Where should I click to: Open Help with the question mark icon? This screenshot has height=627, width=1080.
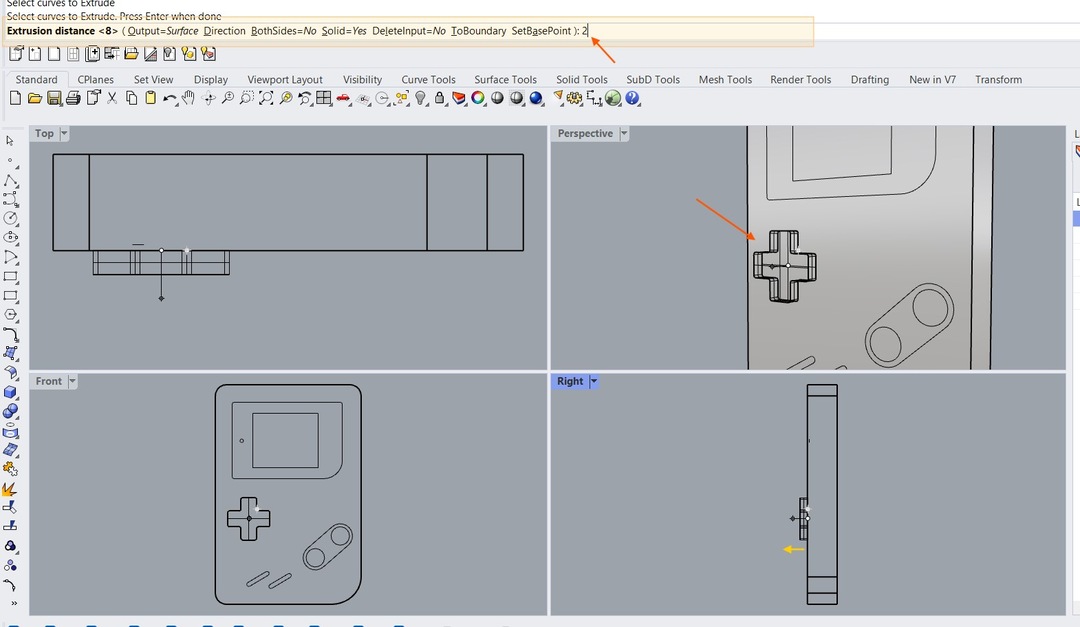(x=632, y=99)
